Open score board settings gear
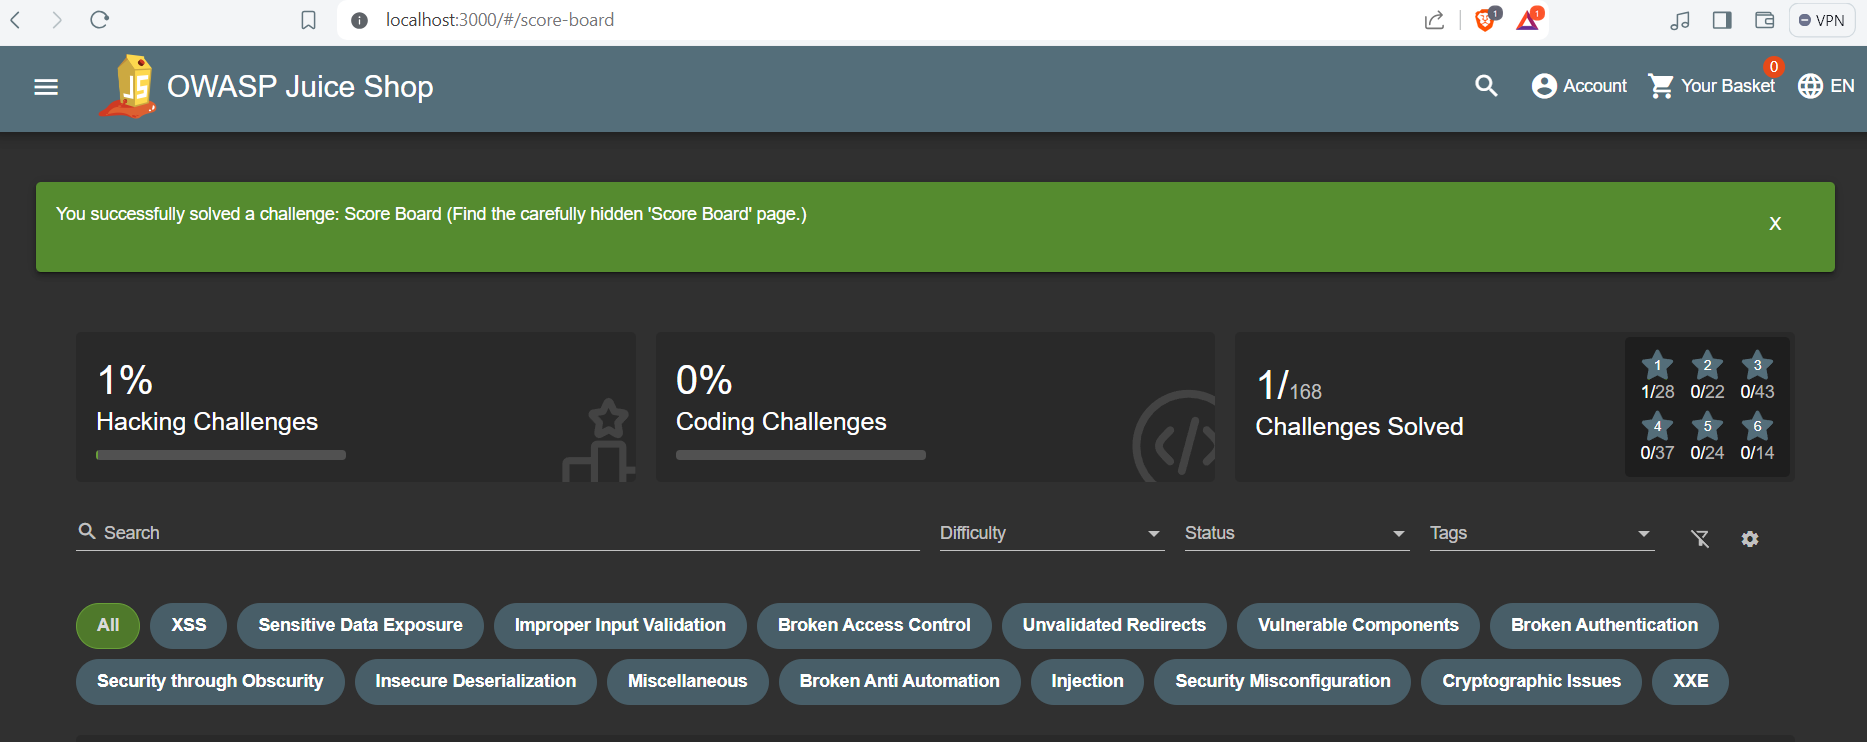1867x742 pixels. pyautogui.click(x=1749, y=539)
